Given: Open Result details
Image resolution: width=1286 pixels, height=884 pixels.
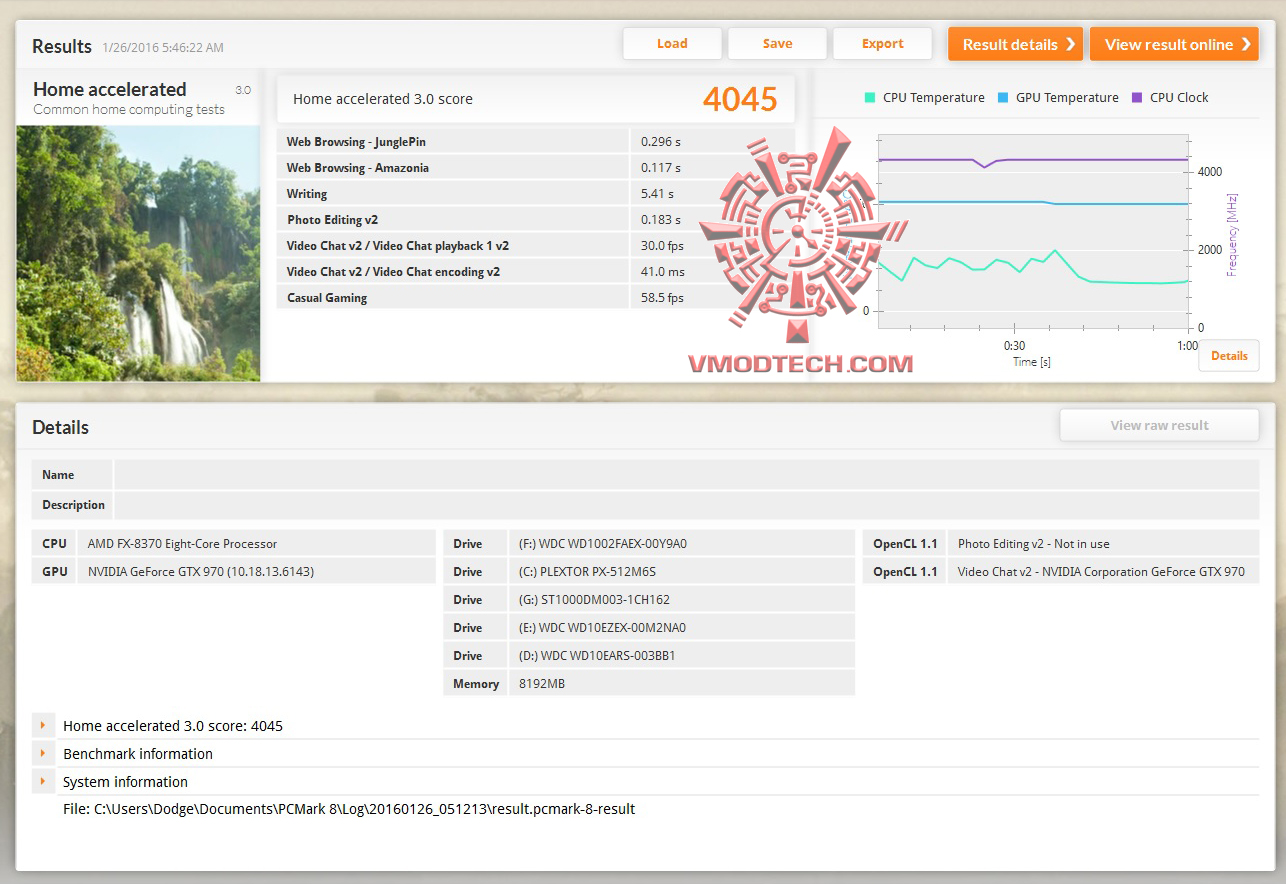Looking at the screenshot, I should point(1015,44).
